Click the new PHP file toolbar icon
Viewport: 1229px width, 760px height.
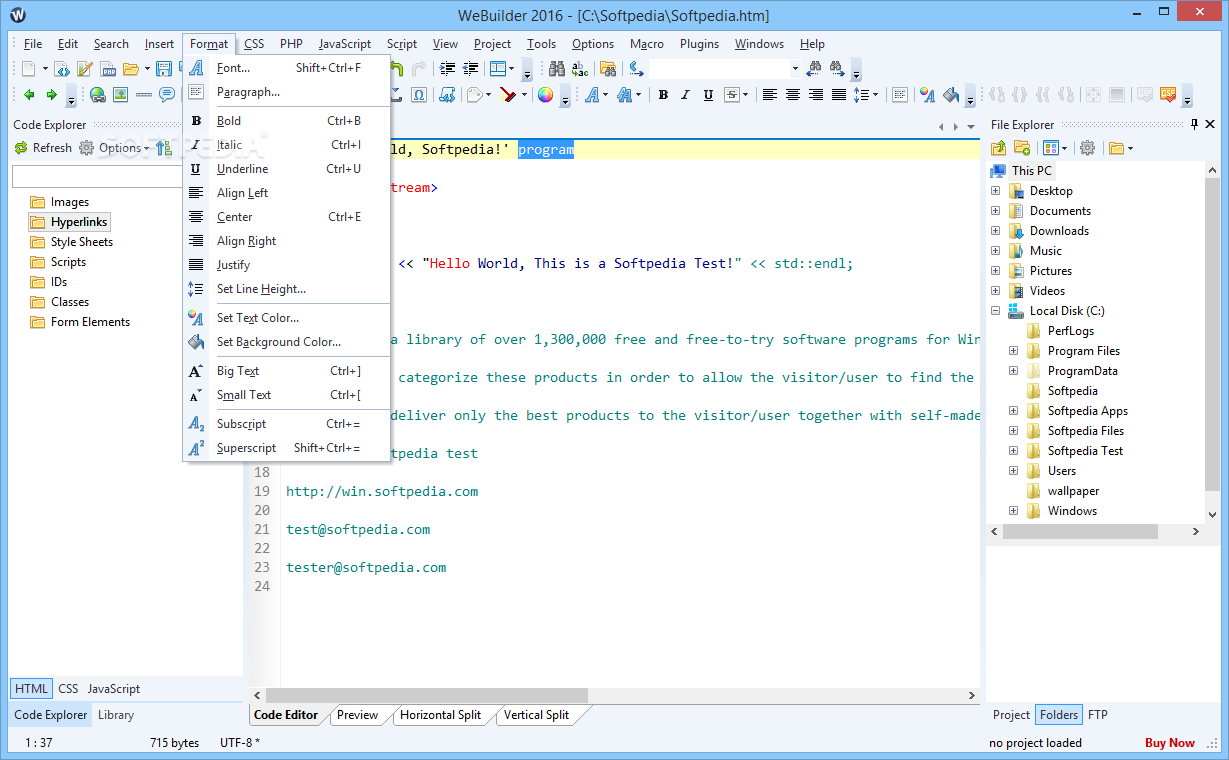[108, 69]
